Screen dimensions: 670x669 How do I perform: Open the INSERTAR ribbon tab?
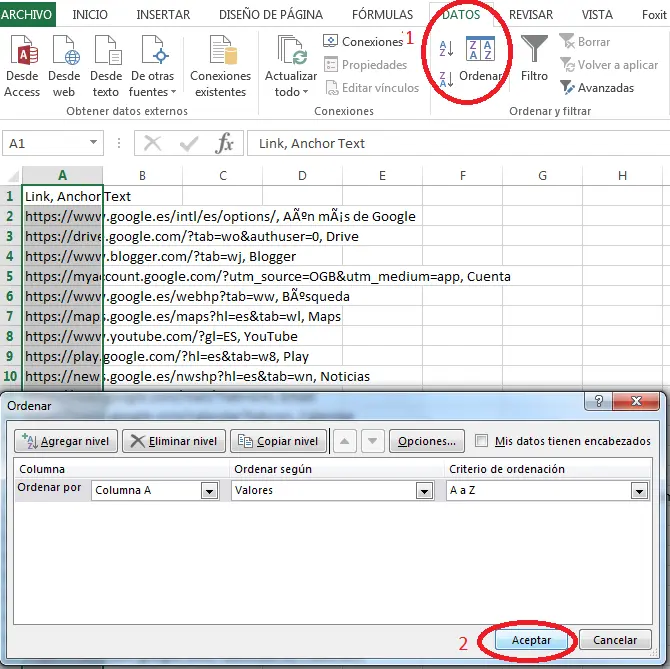[163, 15]
